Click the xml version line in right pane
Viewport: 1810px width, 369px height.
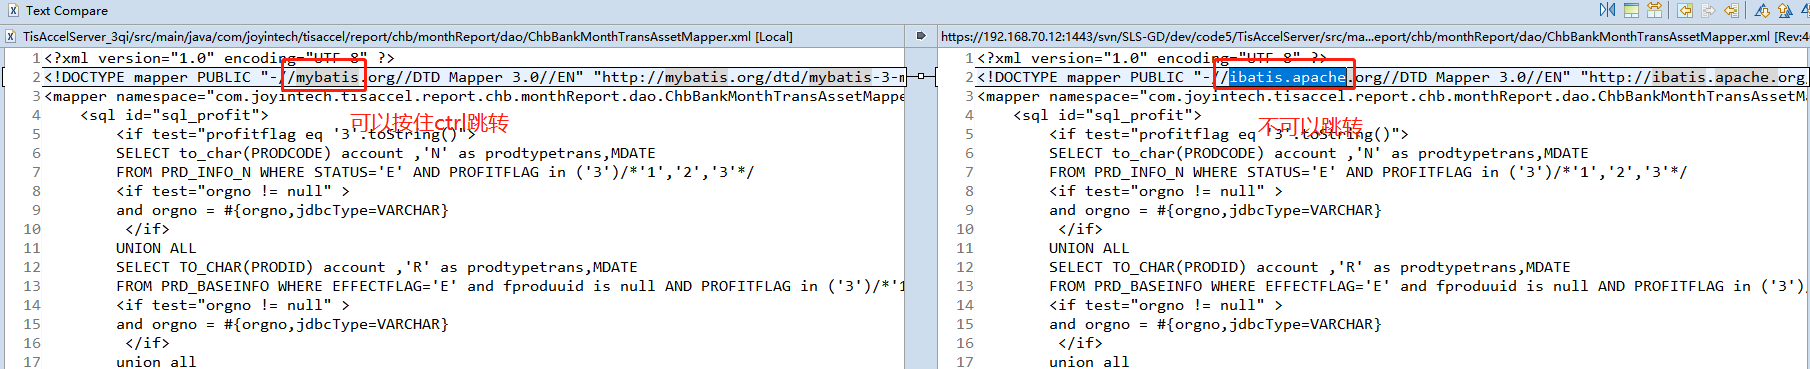(1152, 58)
